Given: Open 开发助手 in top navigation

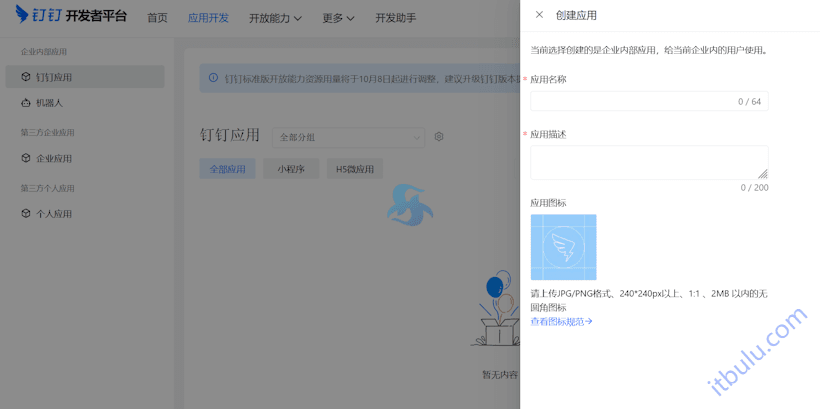Looking at the screenshot, I should 396,18.
